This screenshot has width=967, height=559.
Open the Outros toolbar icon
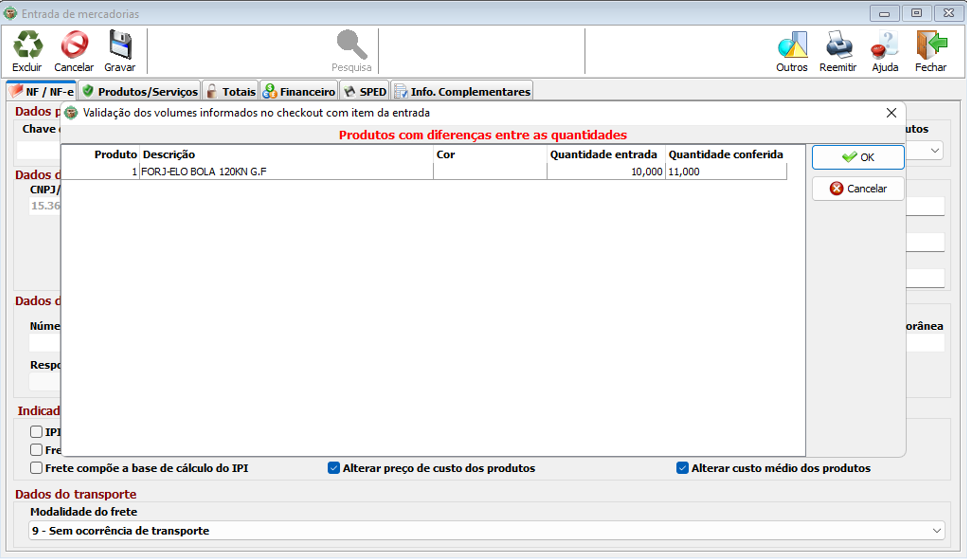pyautogui.click(x=791, y=46)
